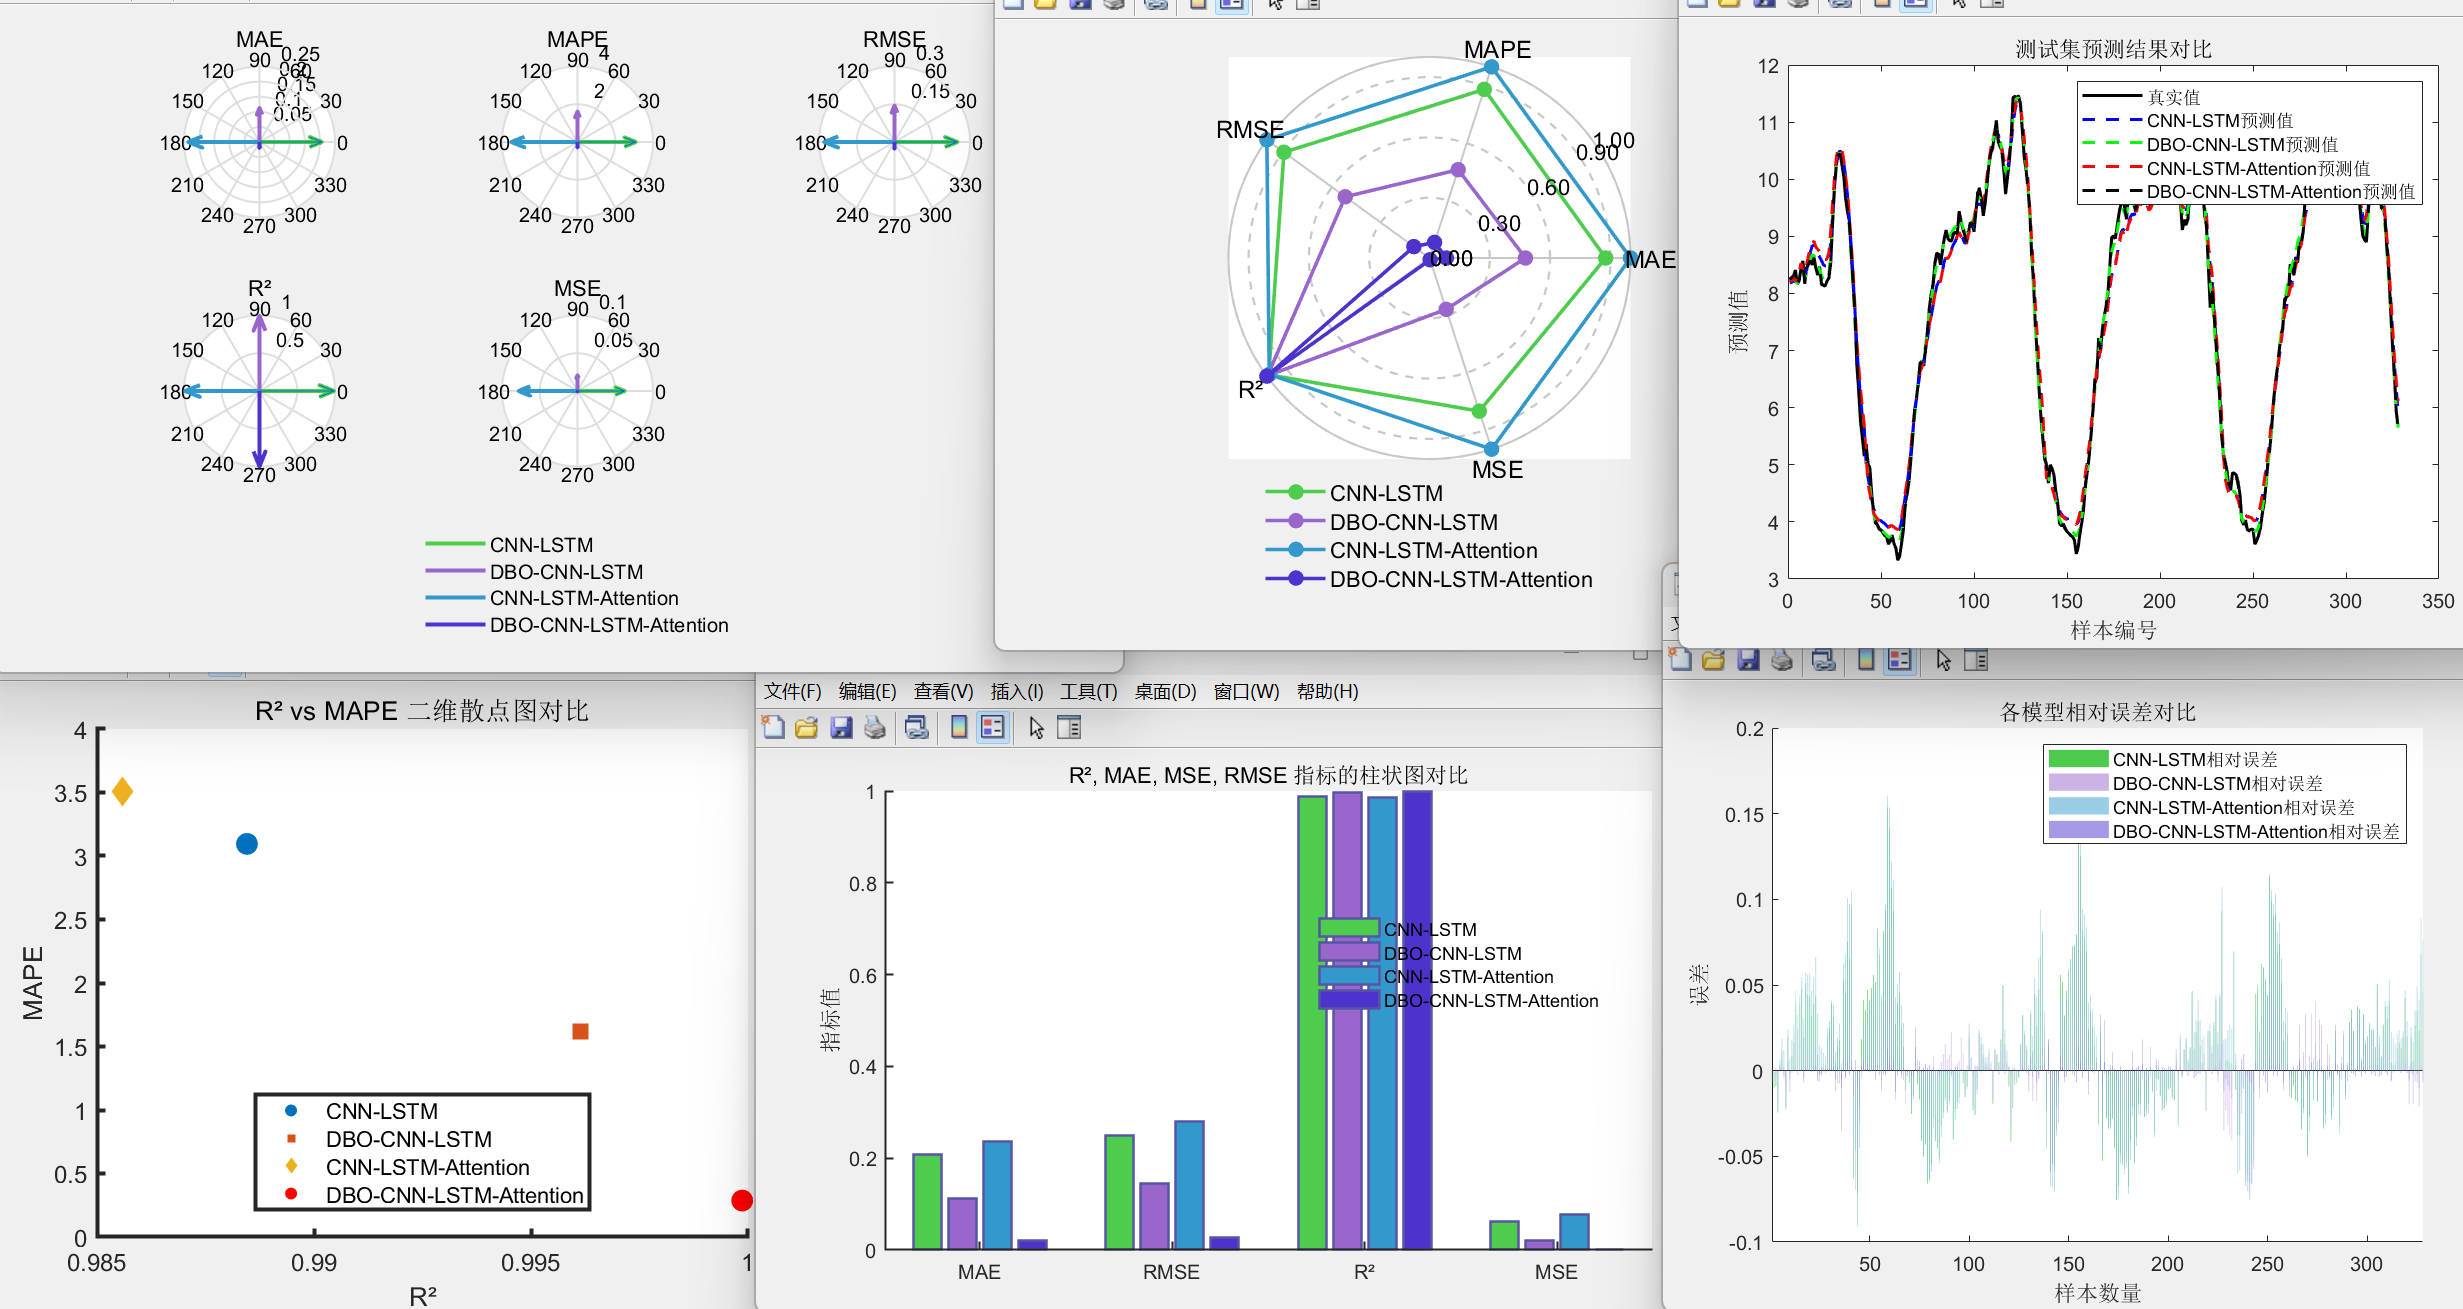Expand the 窗口(W) Window menu
This screenshot has width=2463, height=1309.
point(1245,692)
